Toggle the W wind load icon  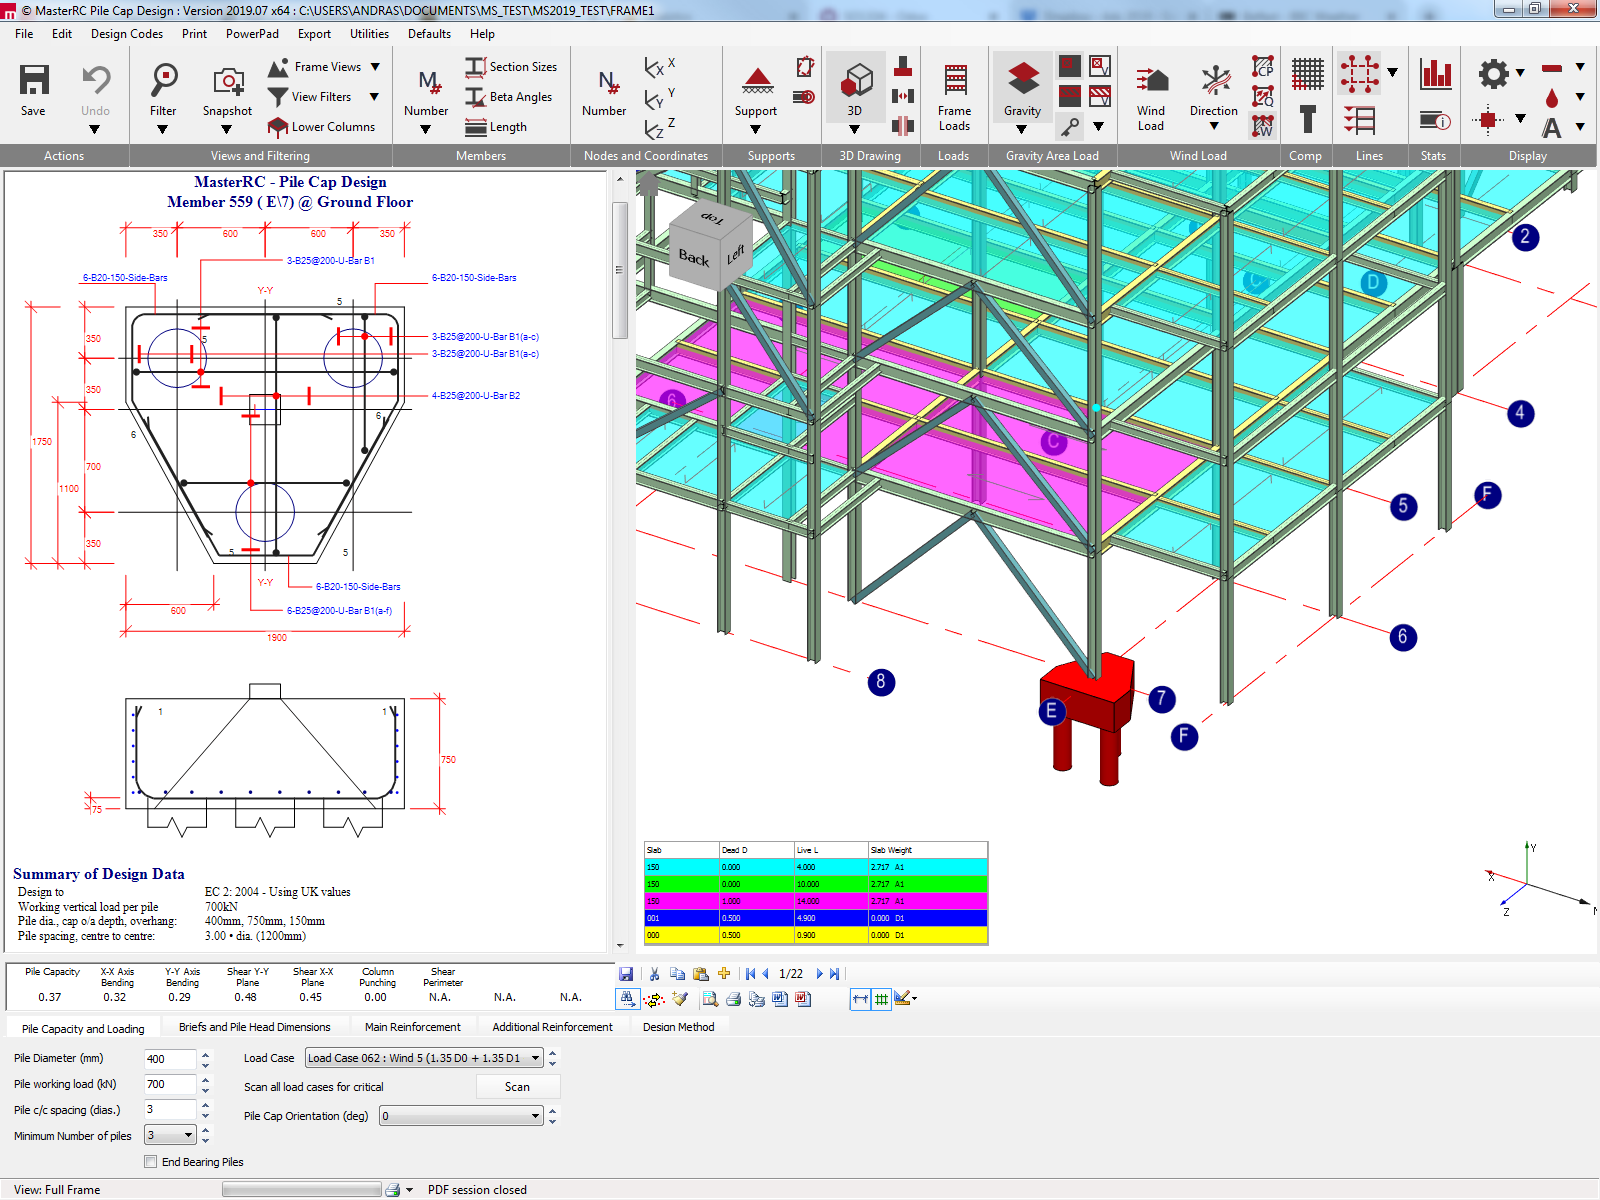pyautogui.click(x=1263, y=127)
